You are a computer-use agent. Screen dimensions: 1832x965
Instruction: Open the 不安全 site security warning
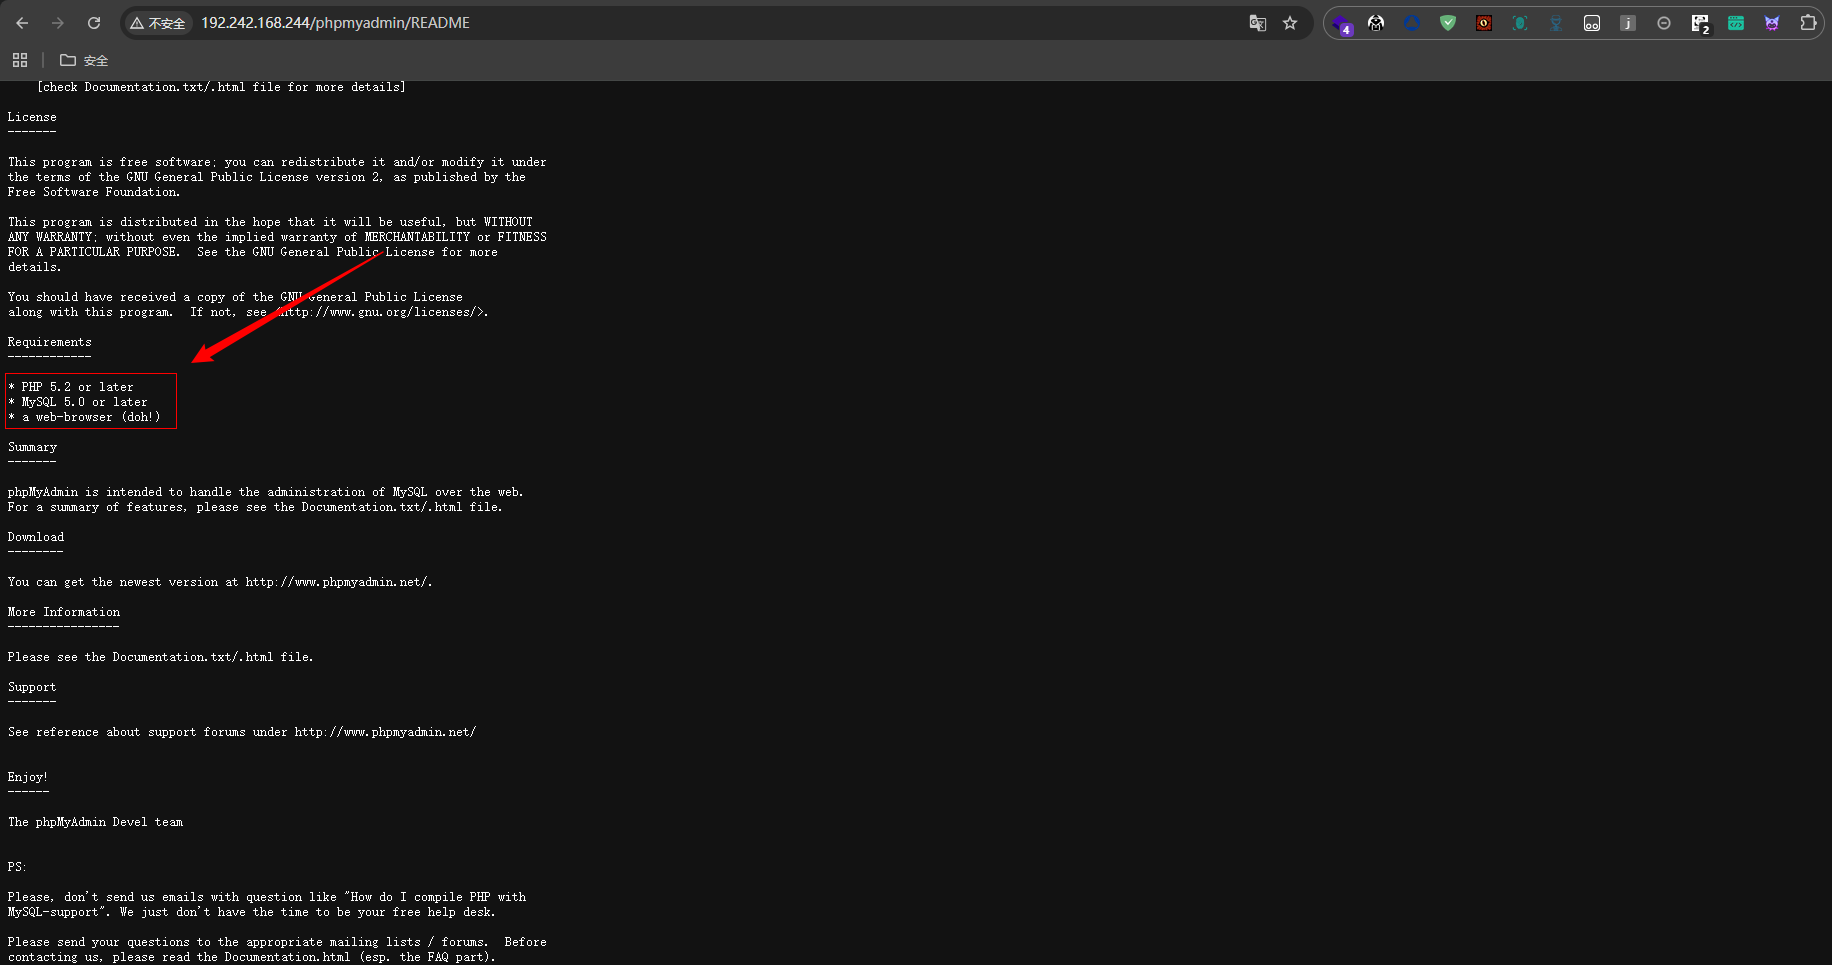coord(158,23)
